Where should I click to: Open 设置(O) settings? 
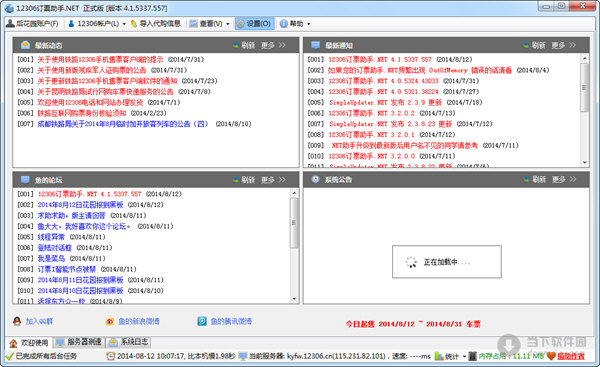[254, 24]
